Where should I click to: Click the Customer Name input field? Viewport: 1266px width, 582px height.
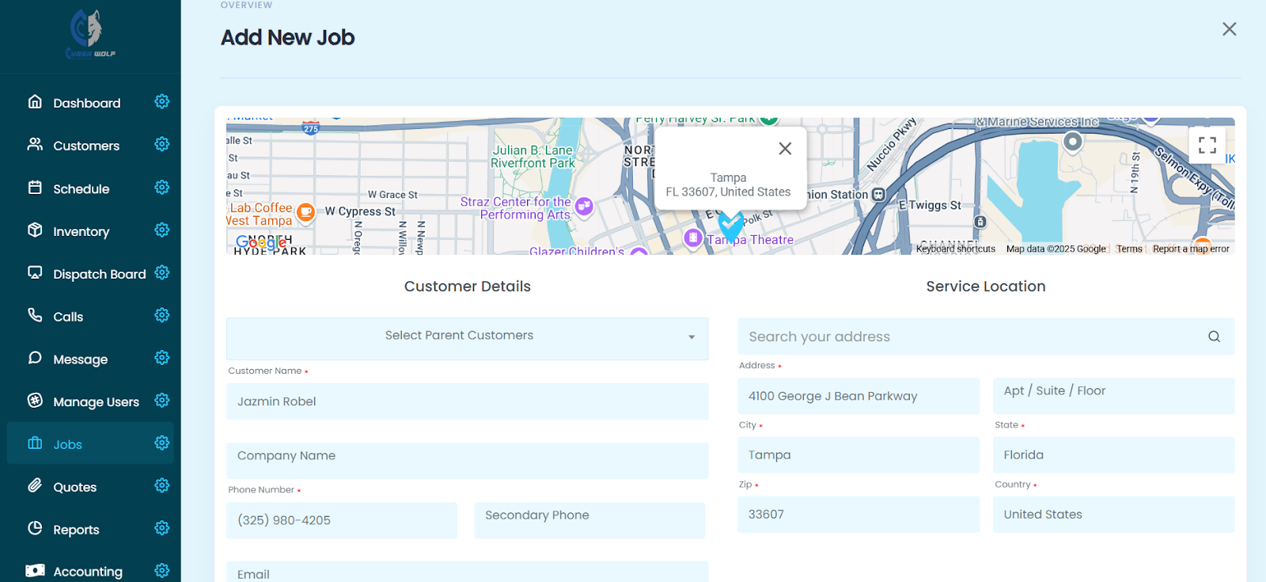(x=467, y=402)
